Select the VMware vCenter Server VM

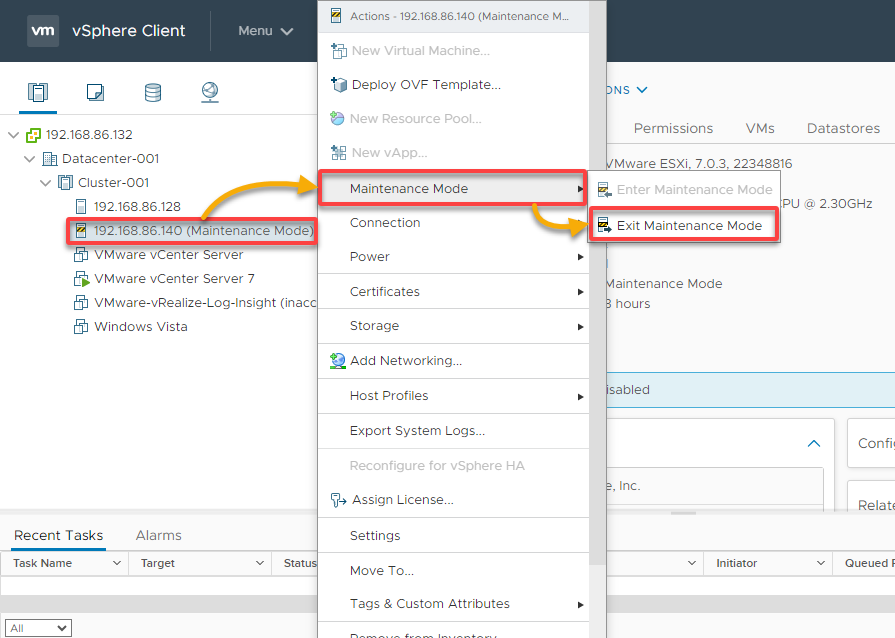click(x=168, y=255)
